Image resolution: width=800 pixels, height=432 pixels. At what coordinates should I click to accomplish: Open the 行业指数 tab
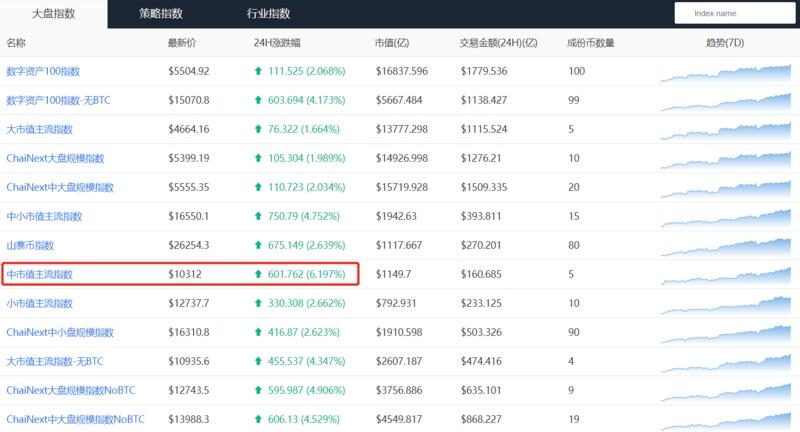[x=268, y=14]
